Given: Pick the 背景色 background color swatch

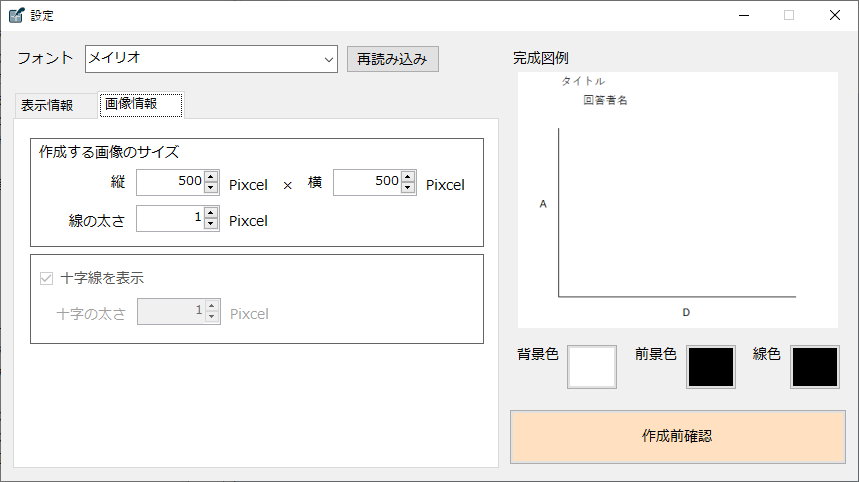Looking at the screenshot, I should [592, 367].
